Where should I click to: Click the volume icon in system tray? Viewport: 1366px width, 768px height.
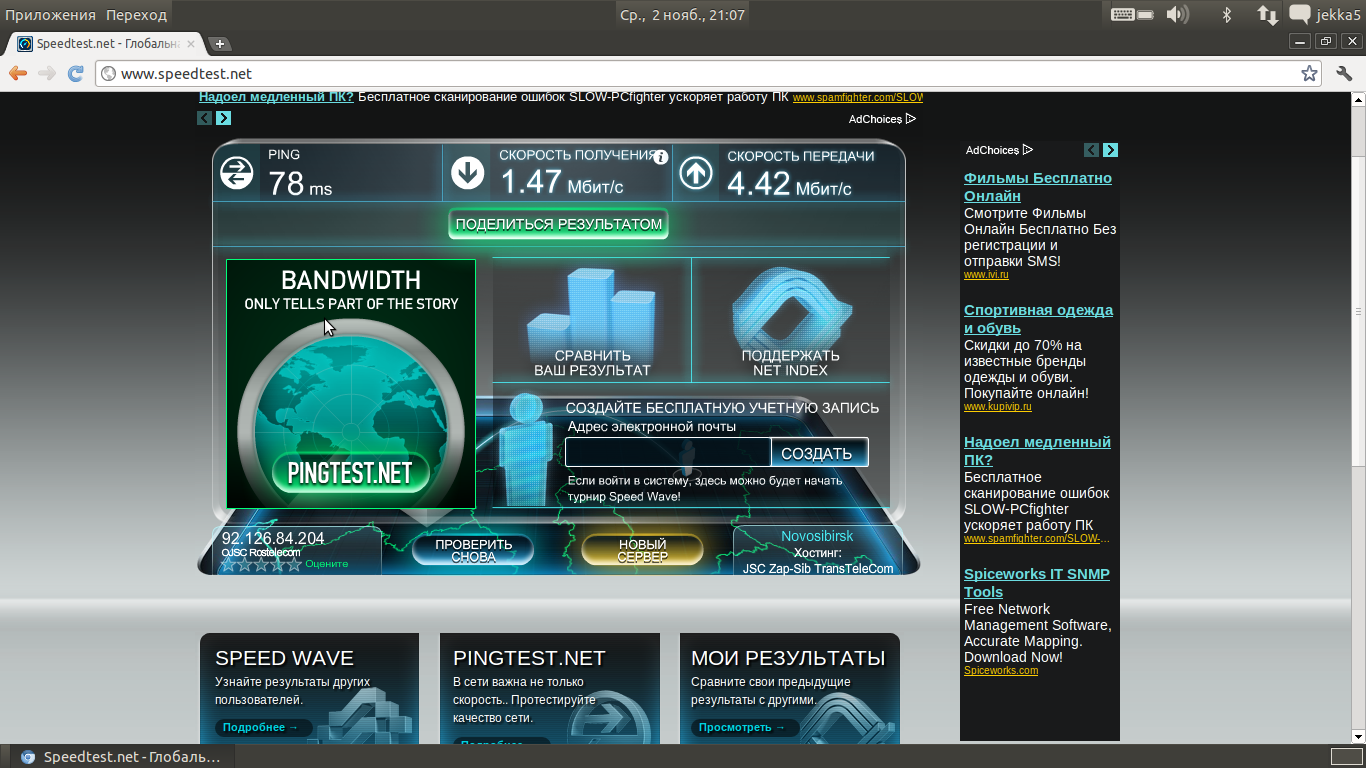coord(1177,14)
